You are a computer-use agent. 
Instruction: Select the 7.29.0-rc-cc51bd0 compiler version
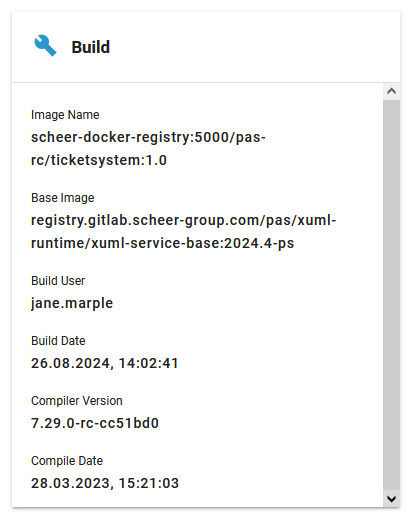click(x=95, y=423)
